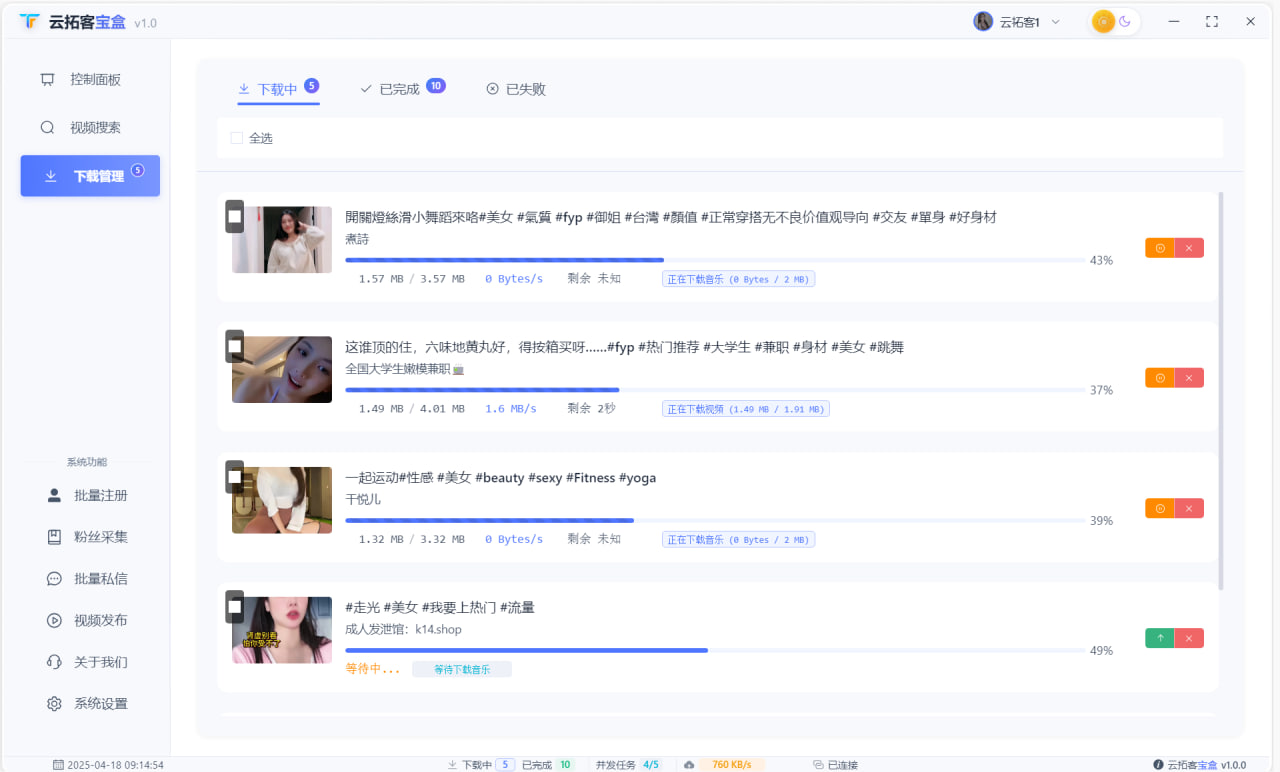The height and width of the screenshot is (772, 1280).
Task: Click the thumbnail of the #走光 video
Action: (282, 630)
